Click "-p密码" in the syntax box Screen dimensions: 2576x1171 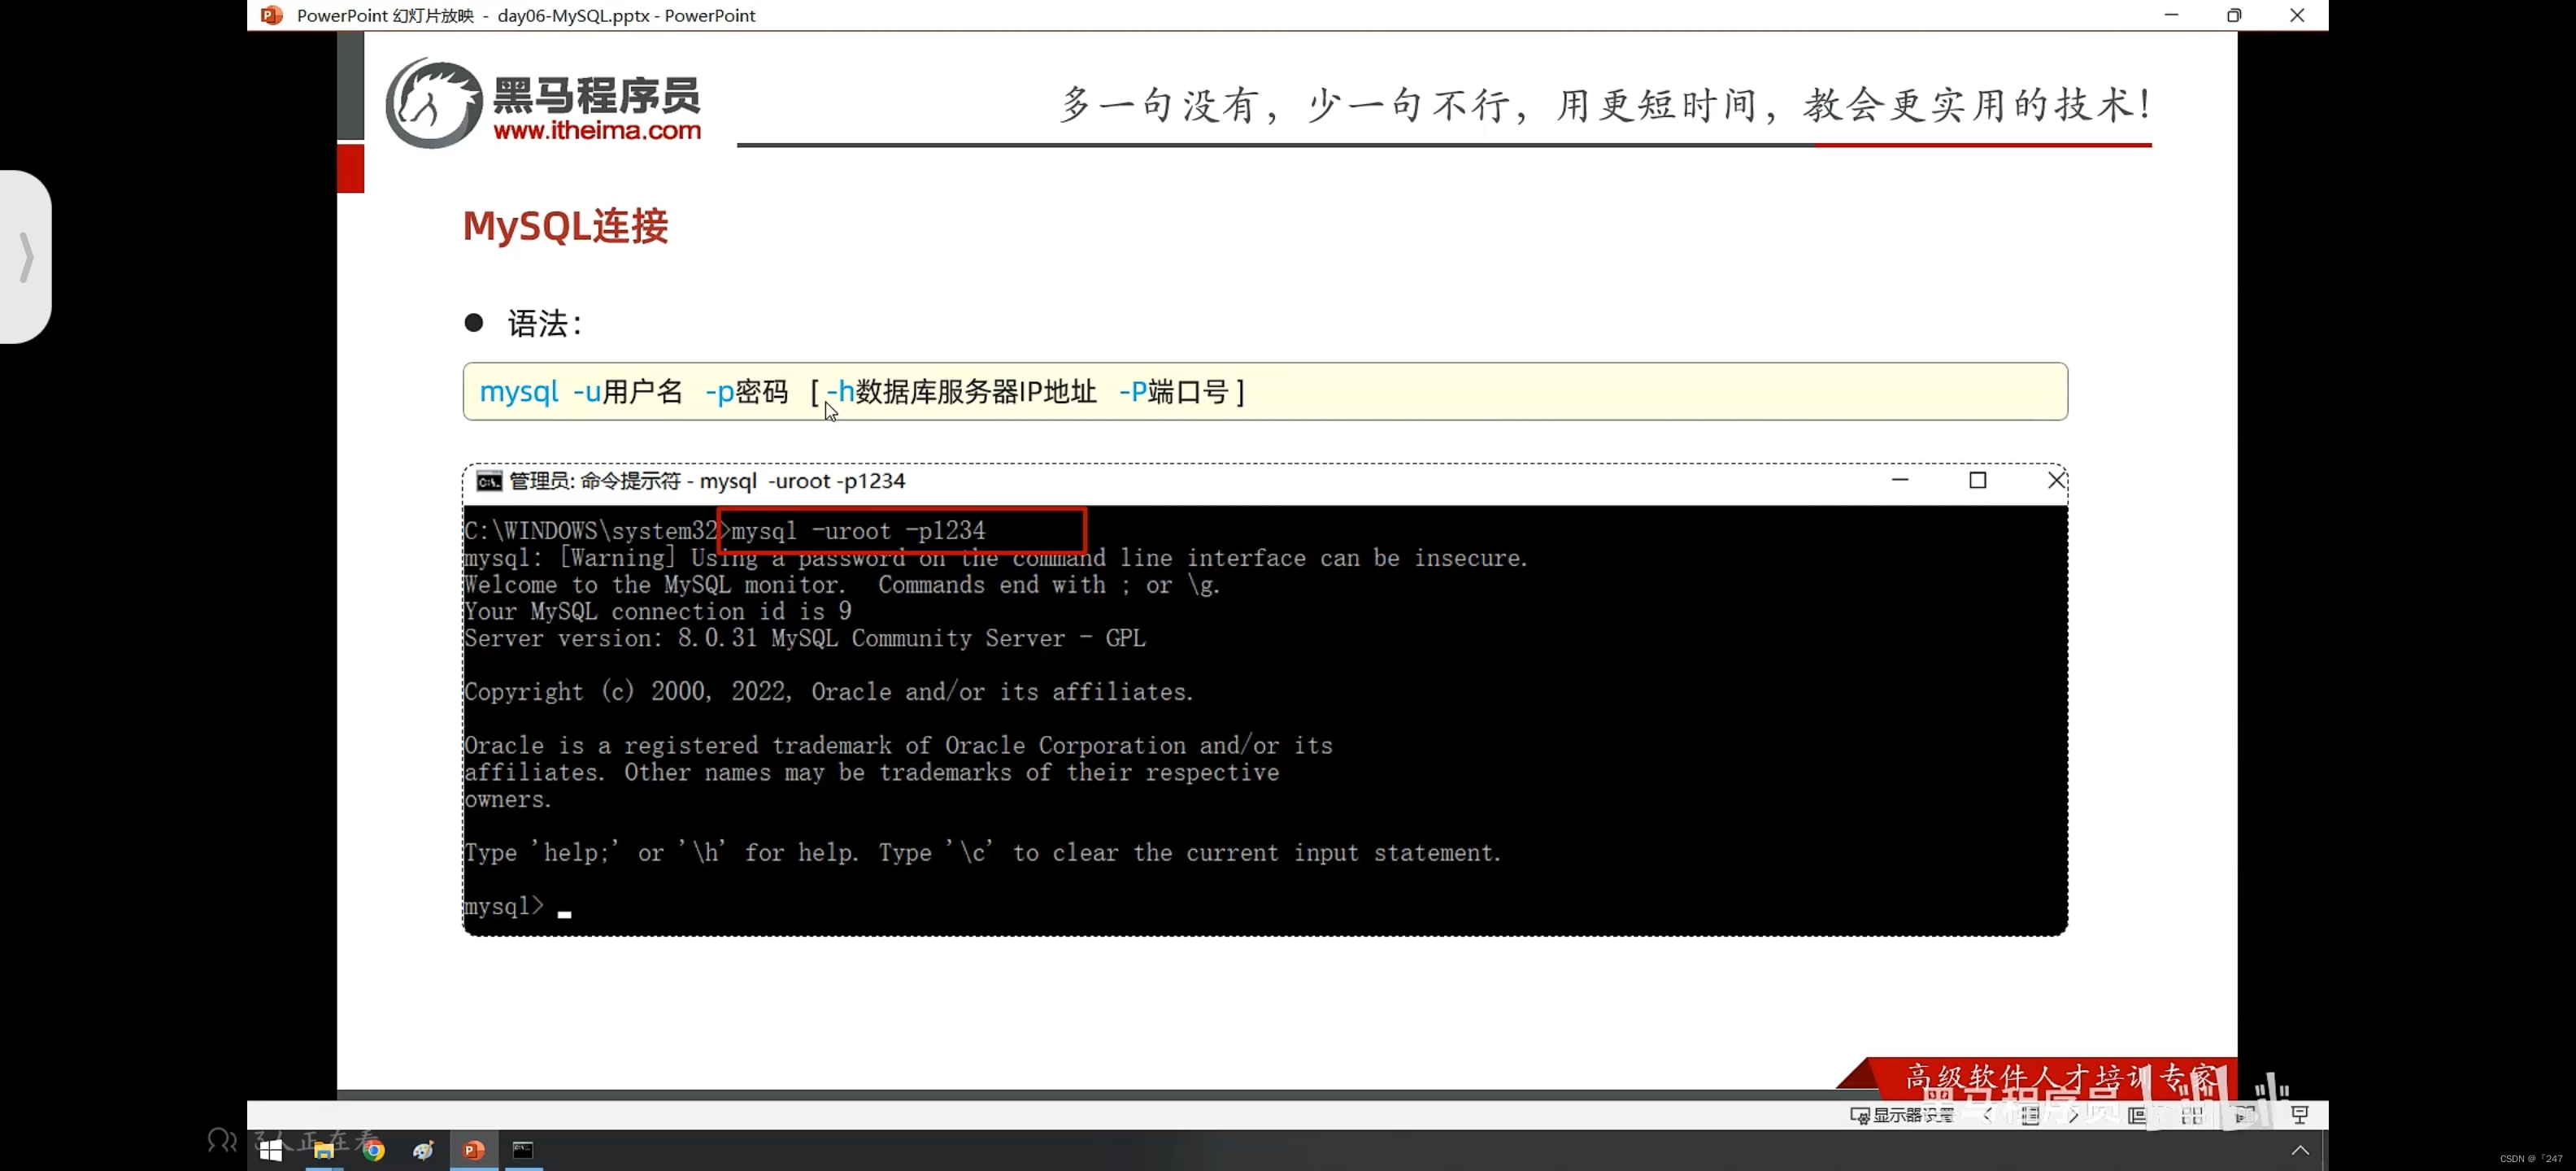coord(747,391)
